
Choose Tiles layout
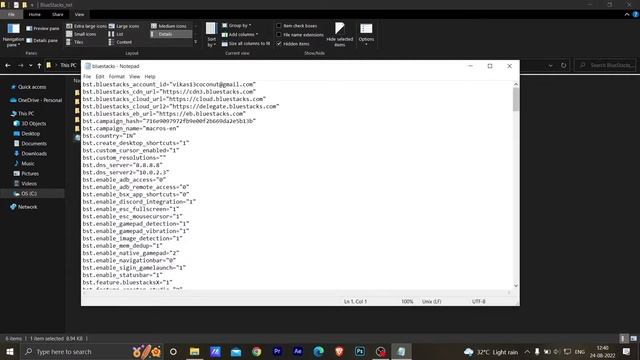pyautogui.click(x=75, y=42)
